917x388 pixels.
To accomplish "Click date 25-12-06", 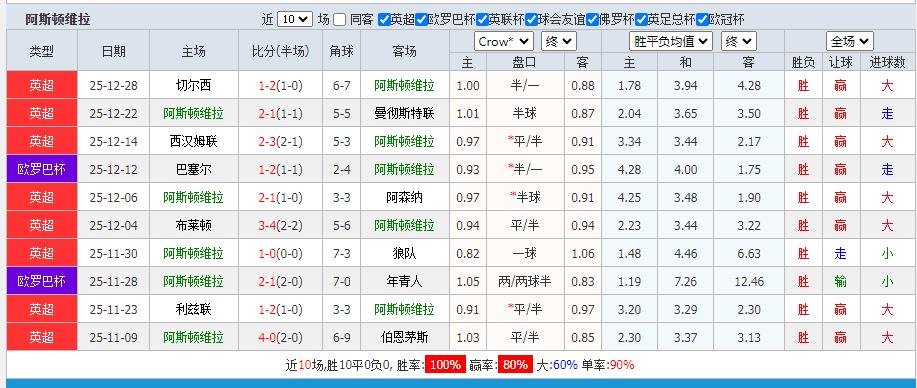I will 113,198.
